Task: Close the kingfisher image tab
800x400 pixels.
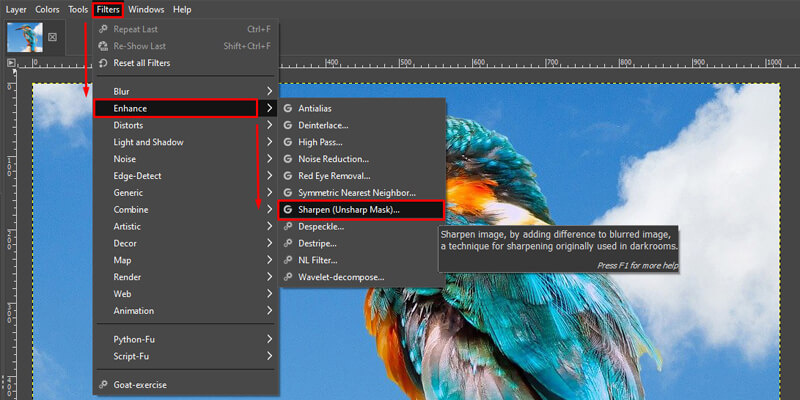Action: [x=53, y=37]
